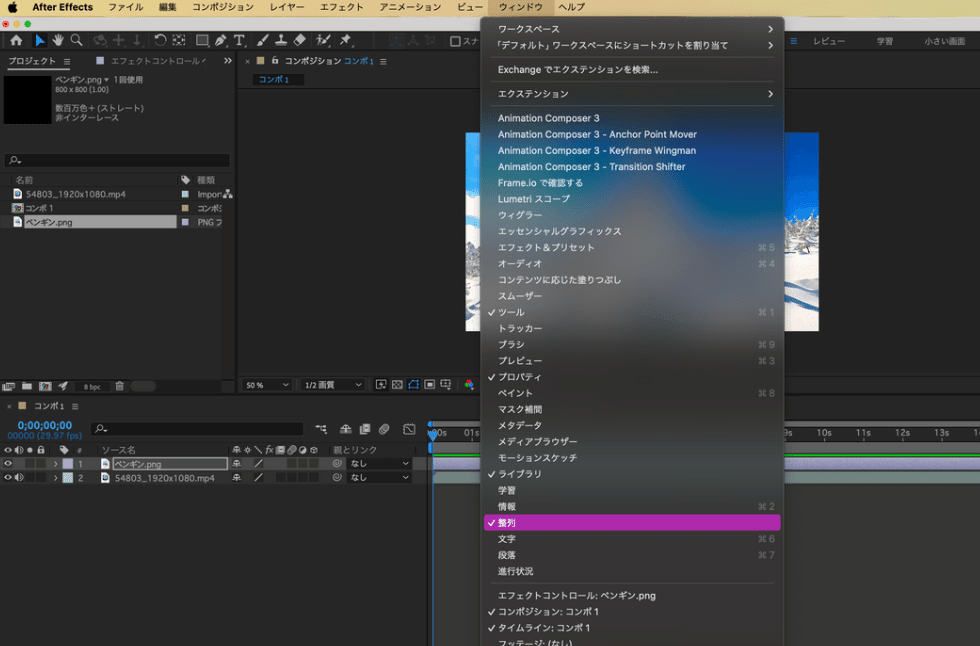
Task: Open the 1/2画質 resolution dropdown
Action: click(x=332, y=385)
